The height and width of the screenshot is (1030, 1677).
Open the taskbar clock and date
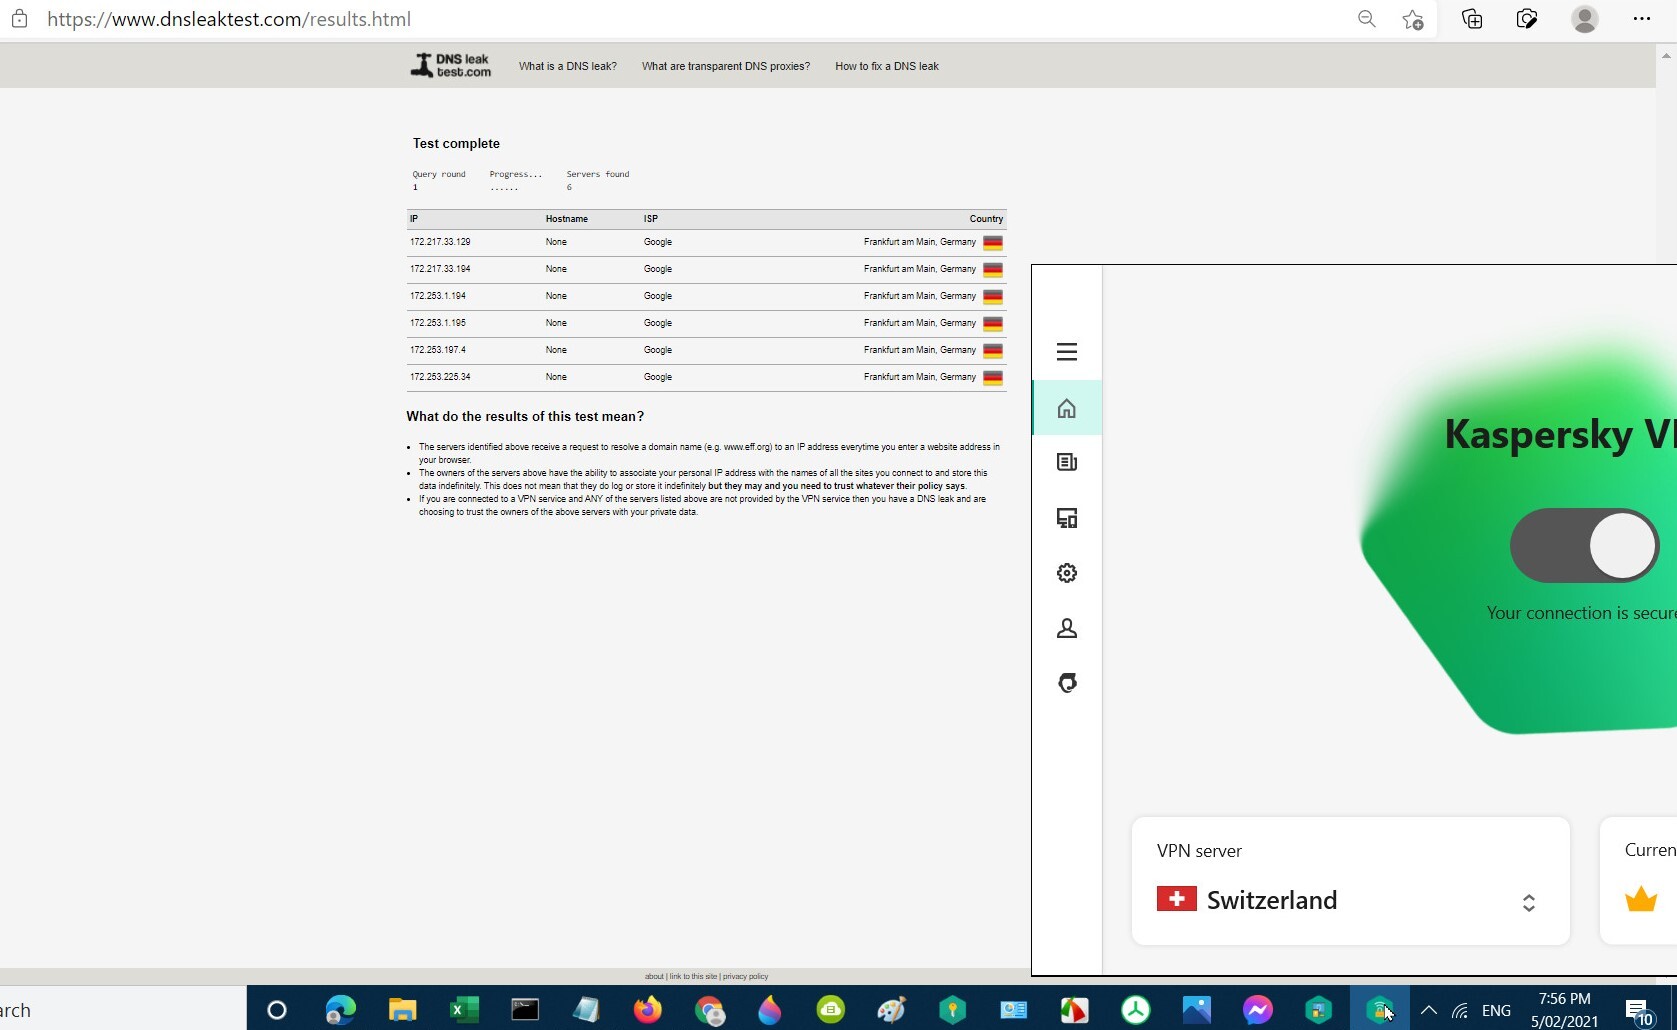click(x=1565, y=1010)
